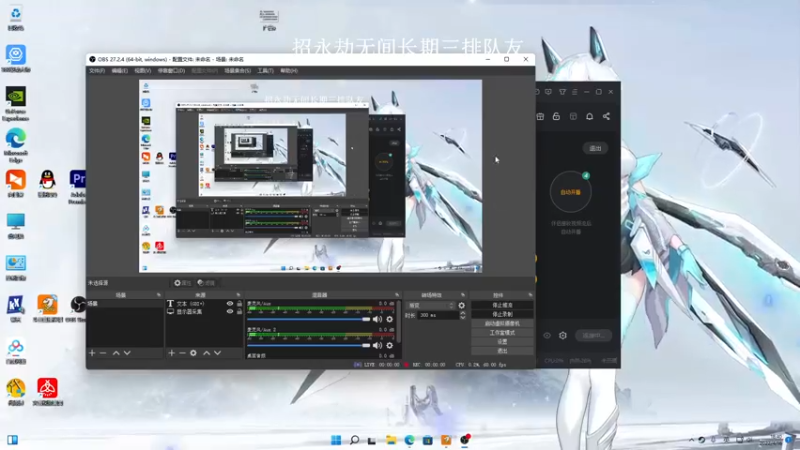
Task: Click Stop Recording button in Controls
Action: (x=503, y=314)
